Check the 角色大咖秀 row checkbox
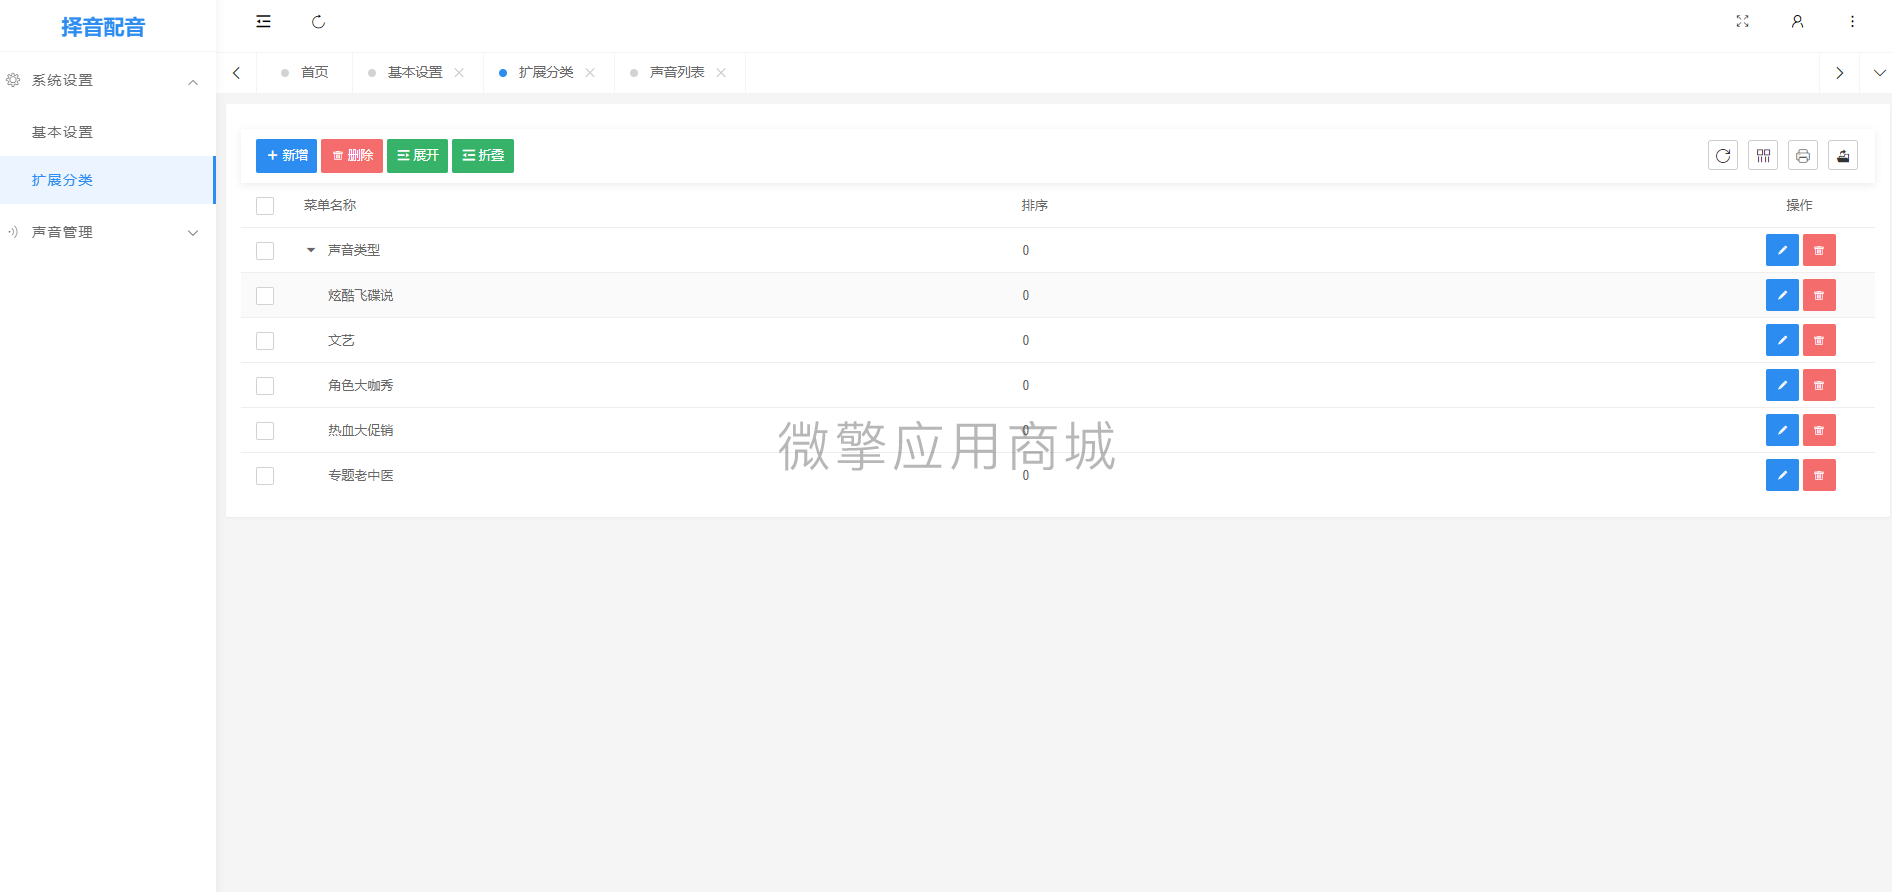Viewport: 1892px width, 892px height. coord(265,386)
